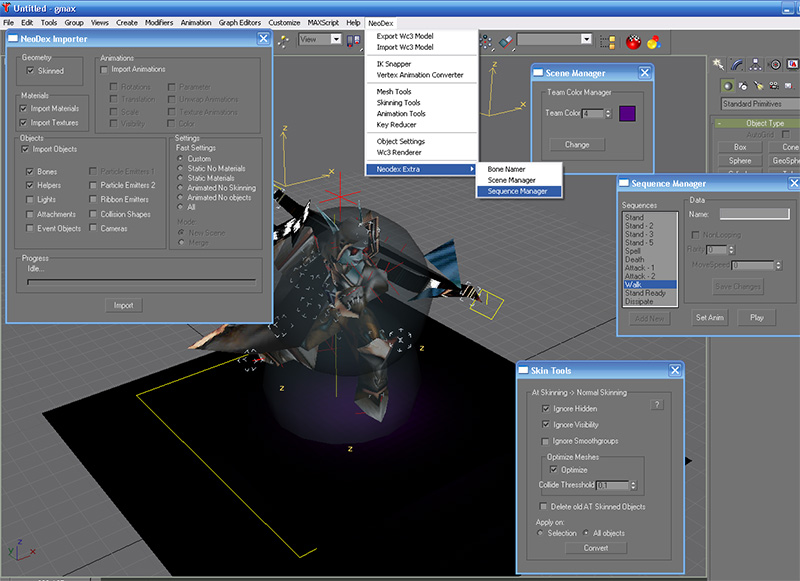Select the Geometry category sphere icon
This screenshot has width=800, height=581.
(728, 86)
